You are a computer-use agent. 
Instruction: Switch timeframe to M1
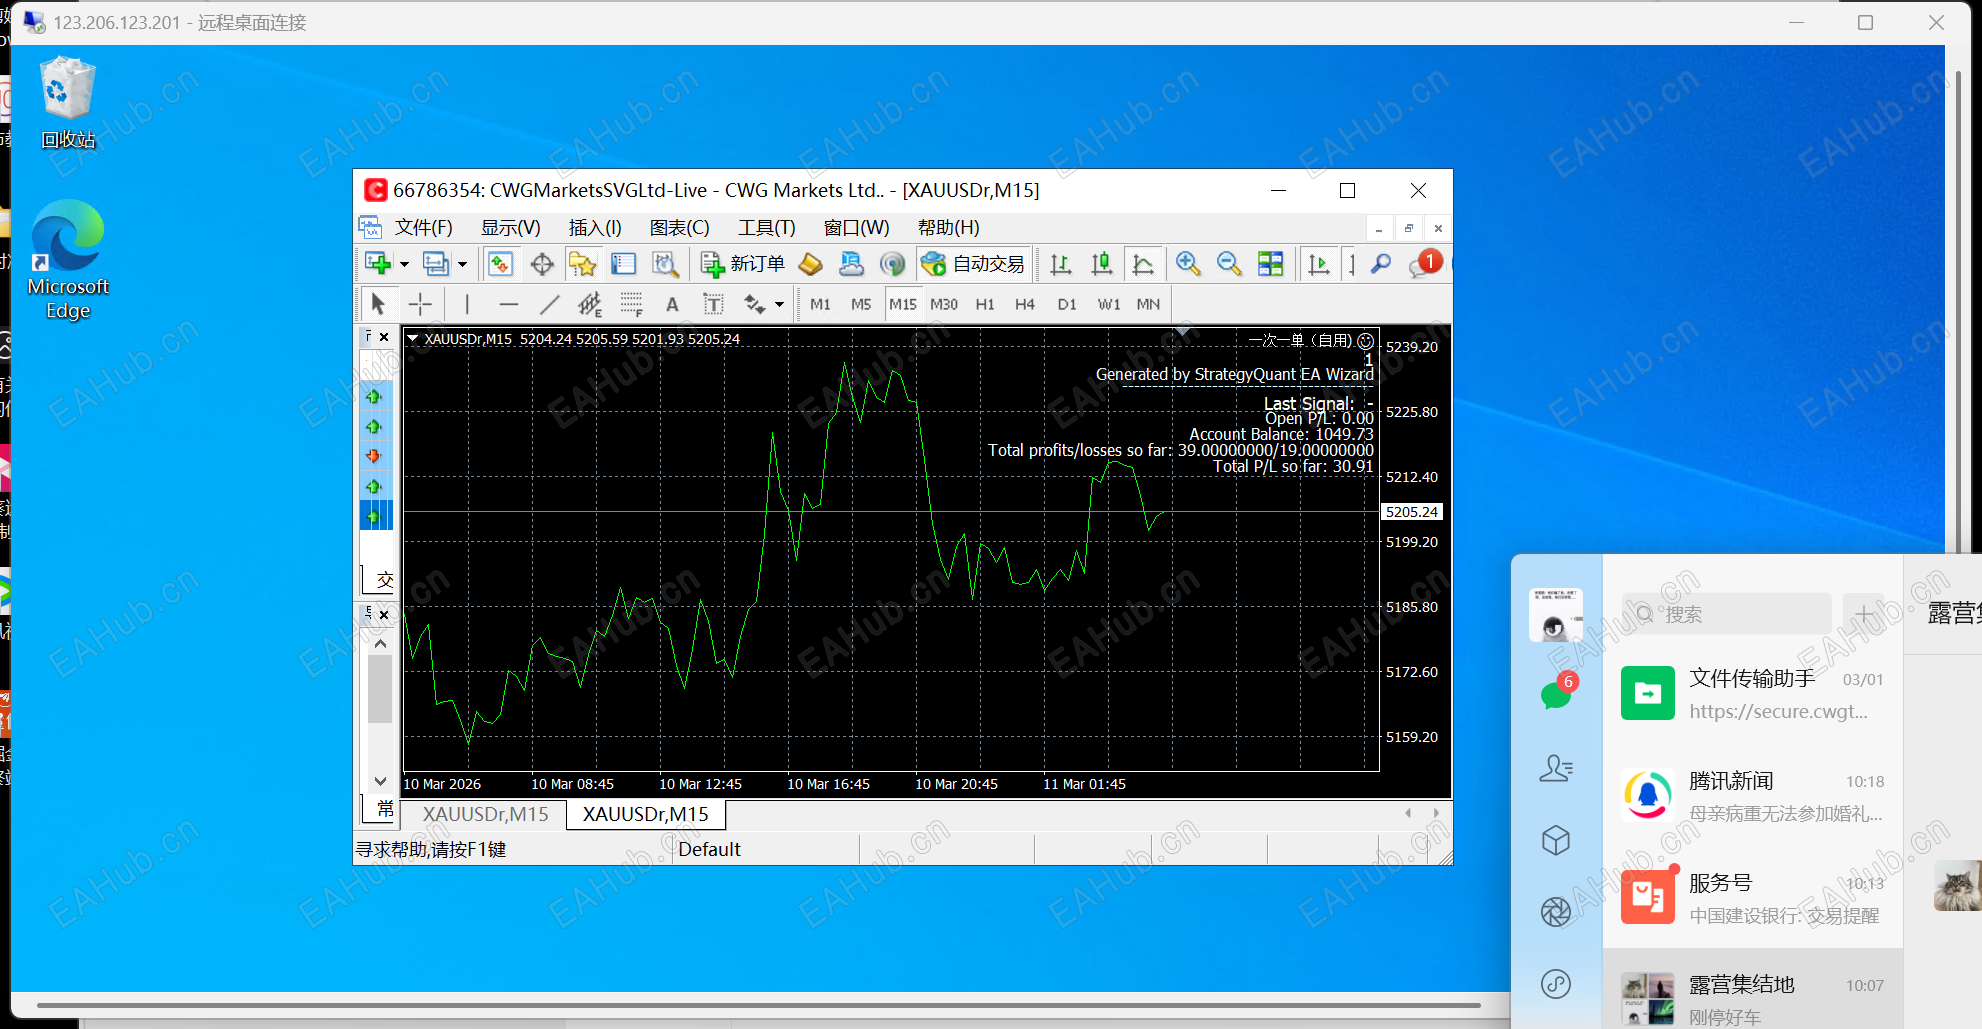click(x=821, y=304)
